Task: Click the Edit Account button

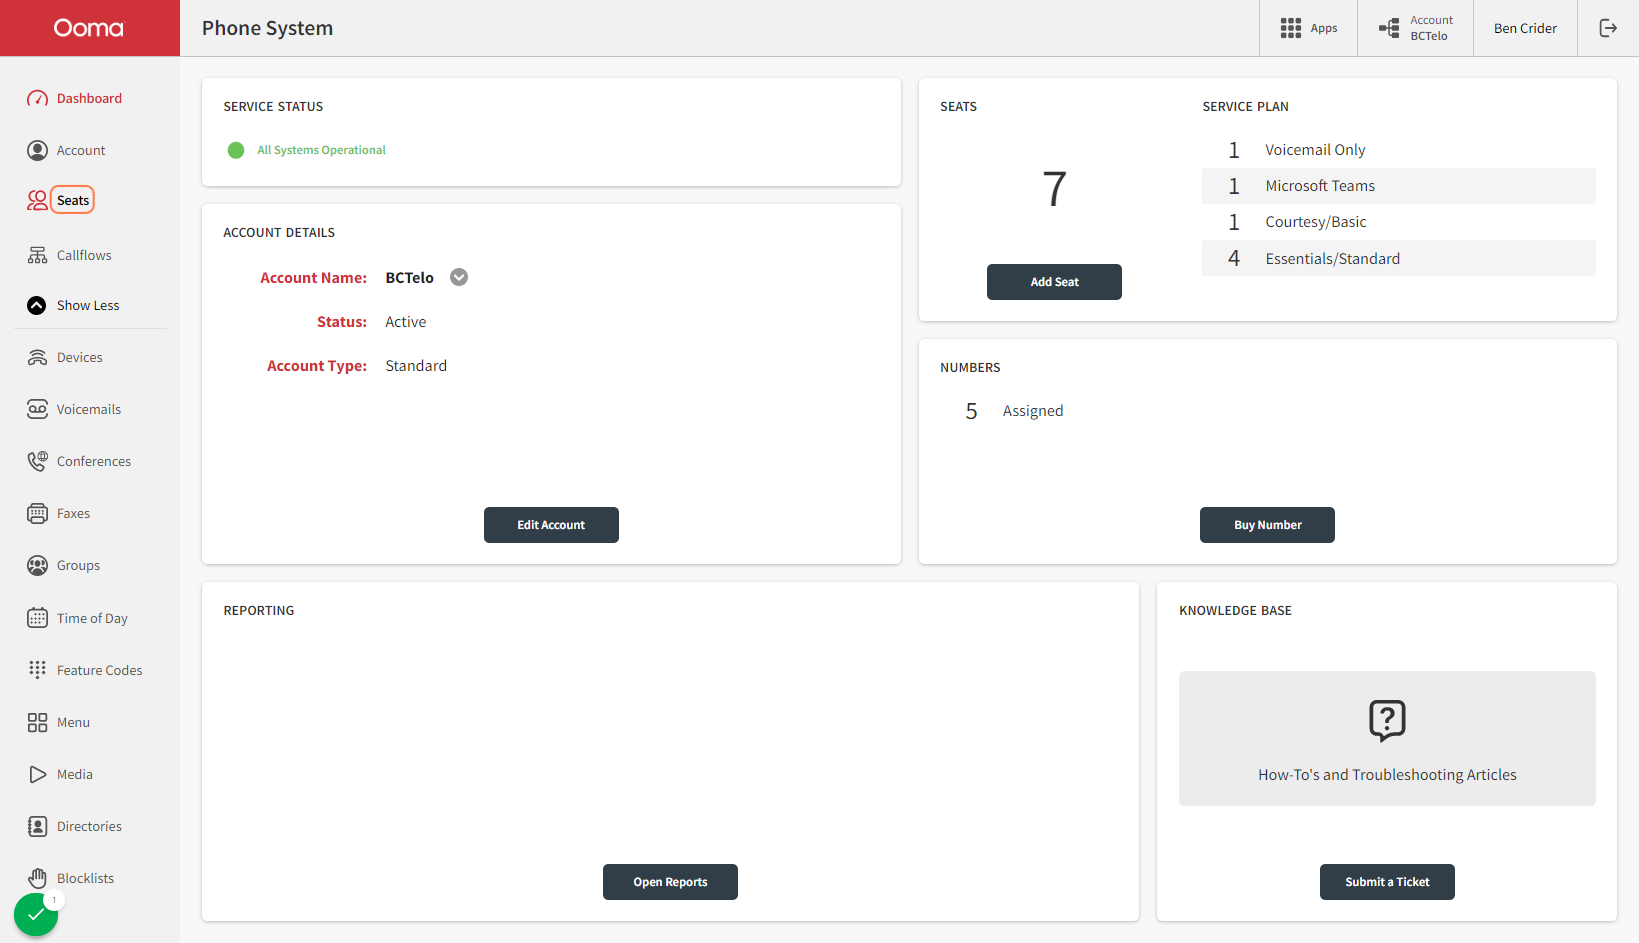Action: point(551,525)
